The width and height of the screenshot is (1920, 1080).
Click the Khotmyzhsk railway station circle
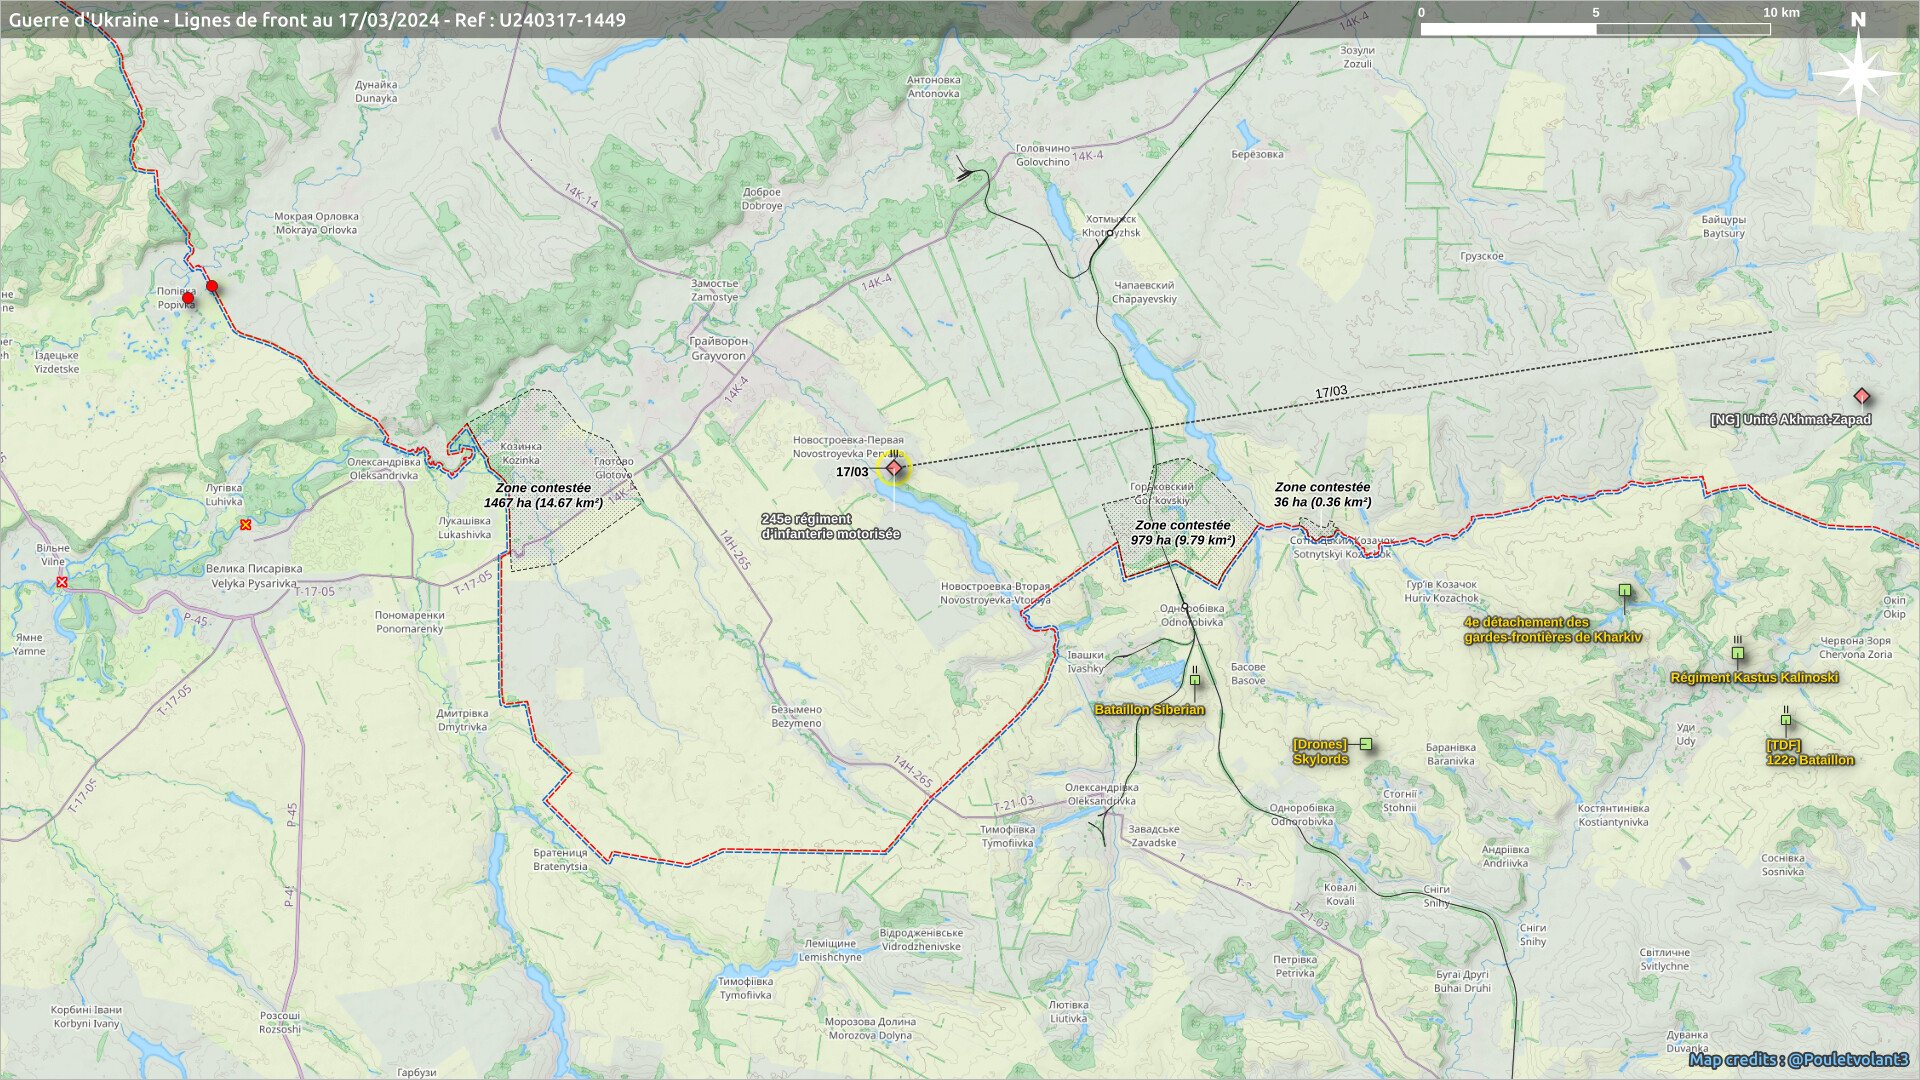[x=1110, y=234]
